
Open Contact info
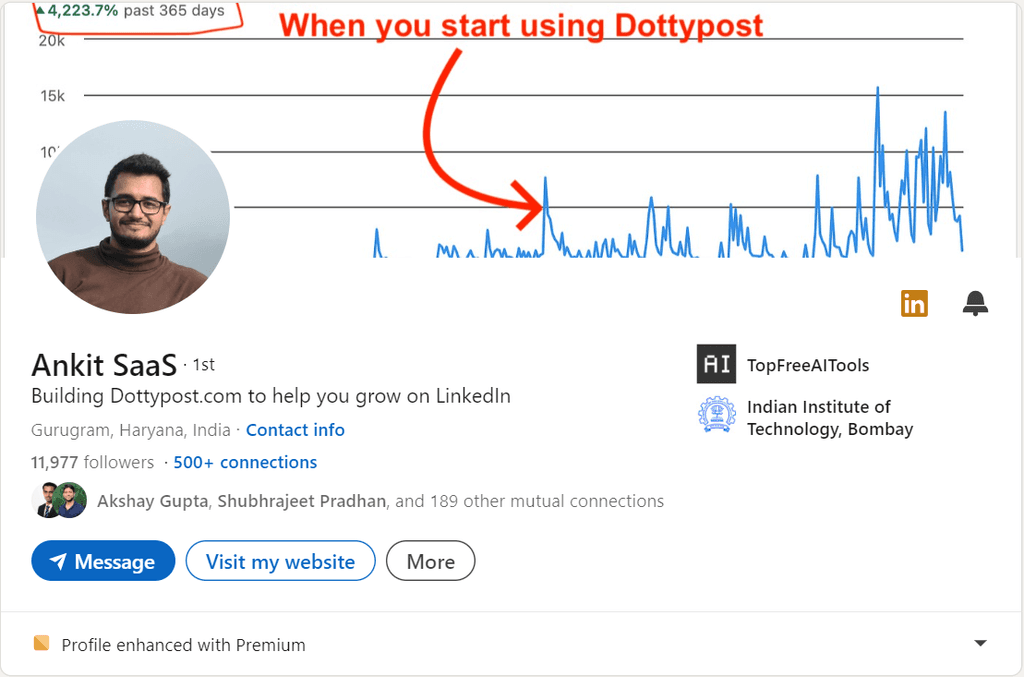click(295, 430)
